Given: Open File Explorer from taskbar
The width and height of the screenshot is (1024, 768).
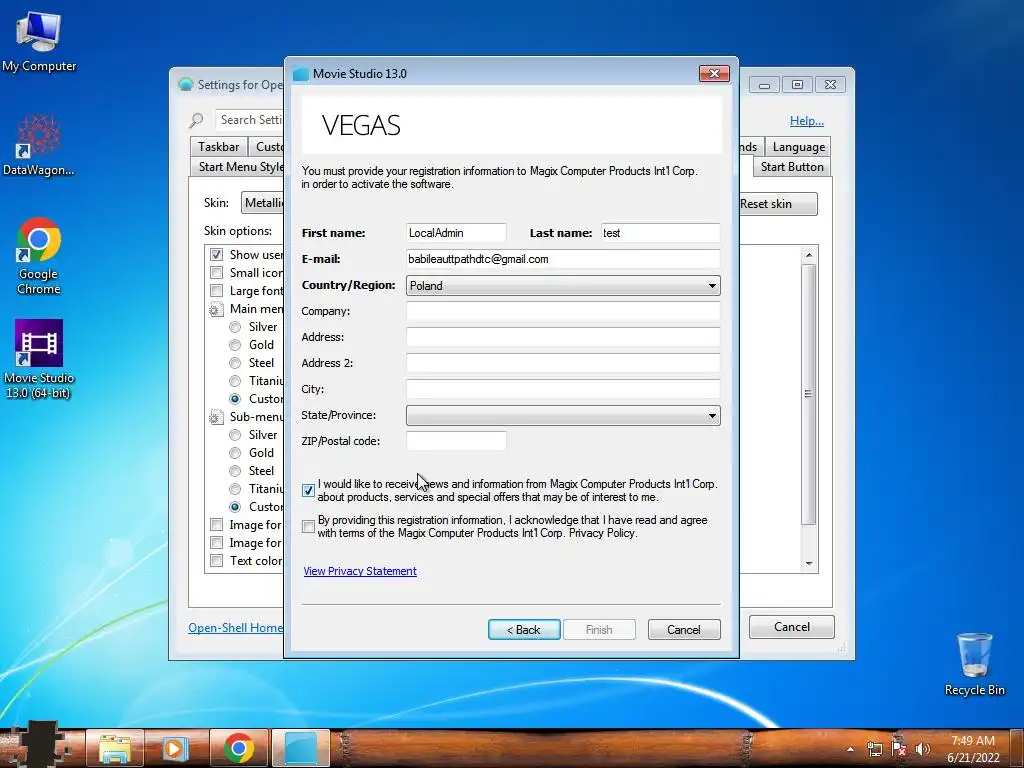Looking at the screenshot, I should tap(115, 747).
